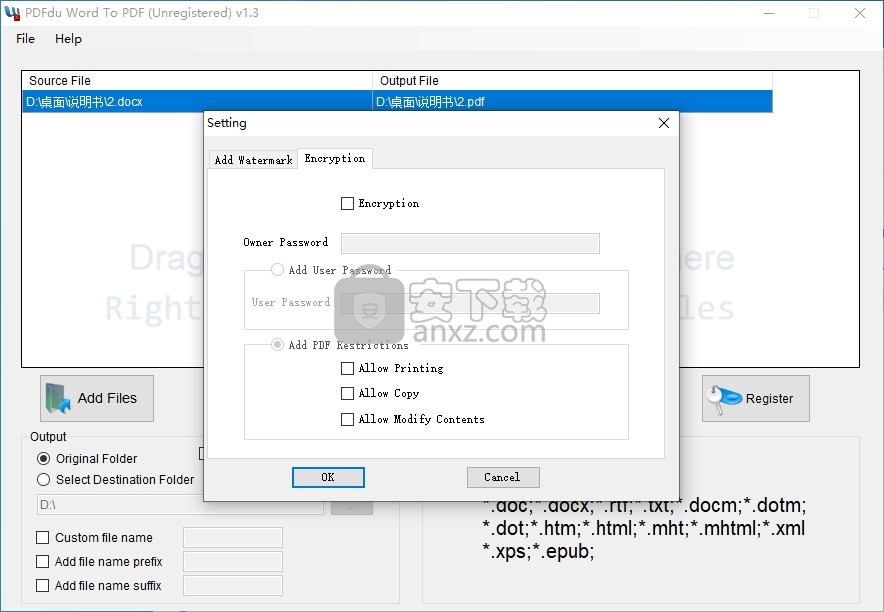Click the PDFdu app icon in title bar

click(x=12, y=12)
